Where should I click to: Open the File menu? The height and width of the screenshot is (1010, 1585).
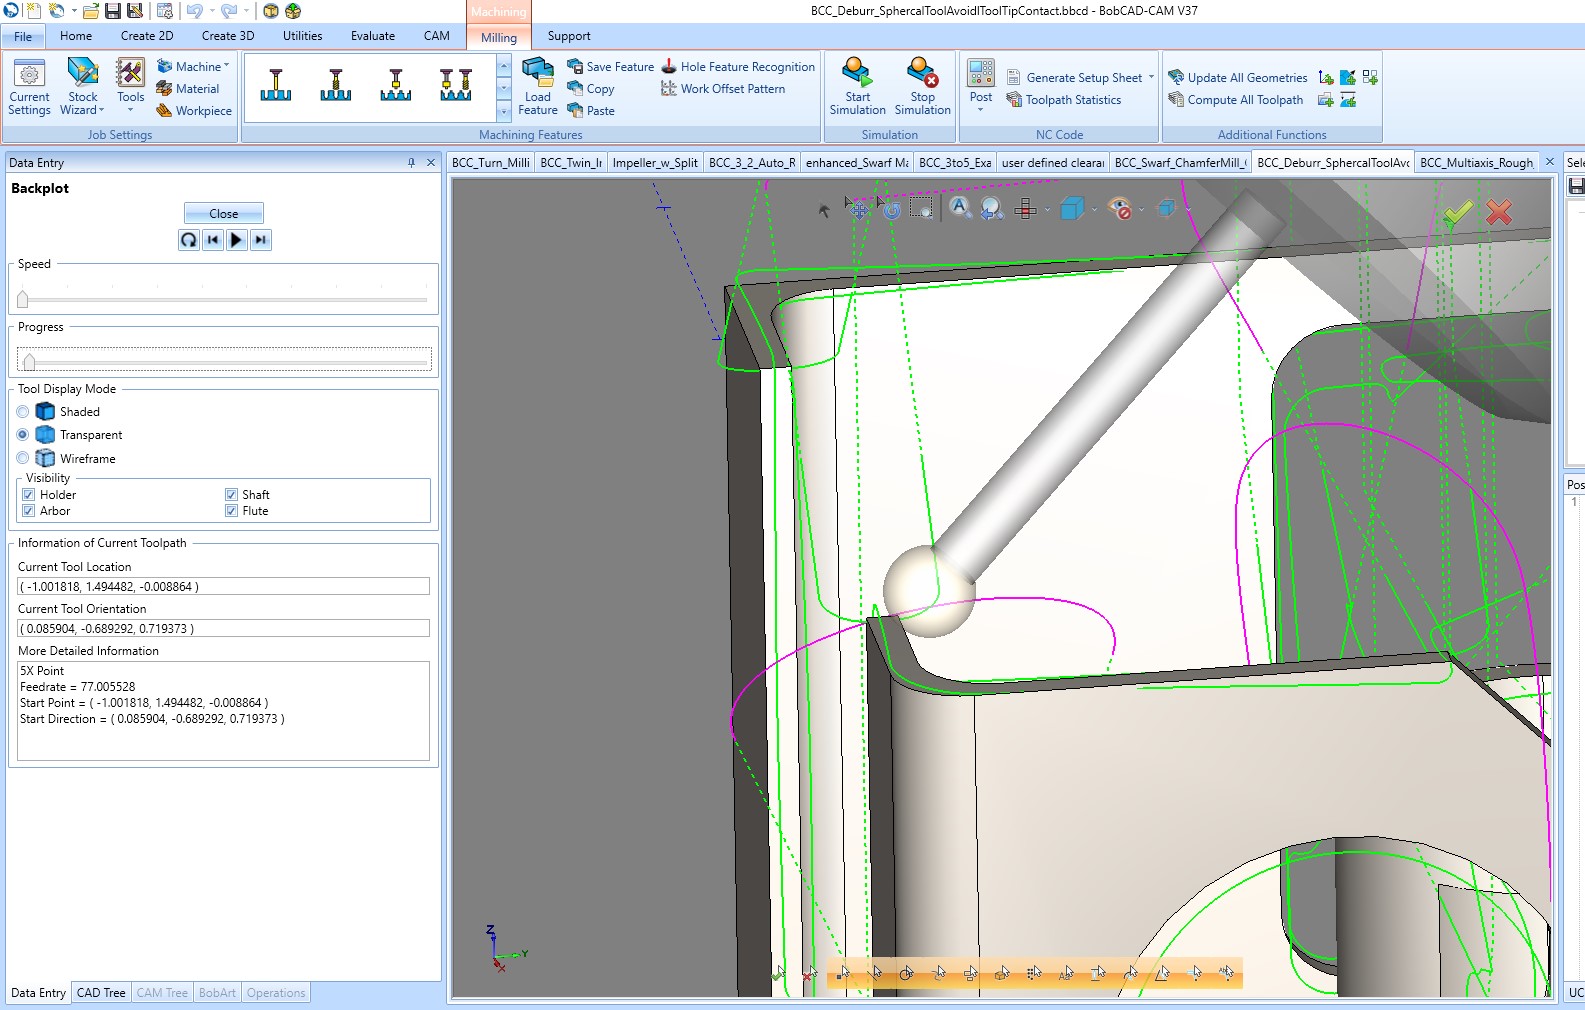[x=23, y=36]
